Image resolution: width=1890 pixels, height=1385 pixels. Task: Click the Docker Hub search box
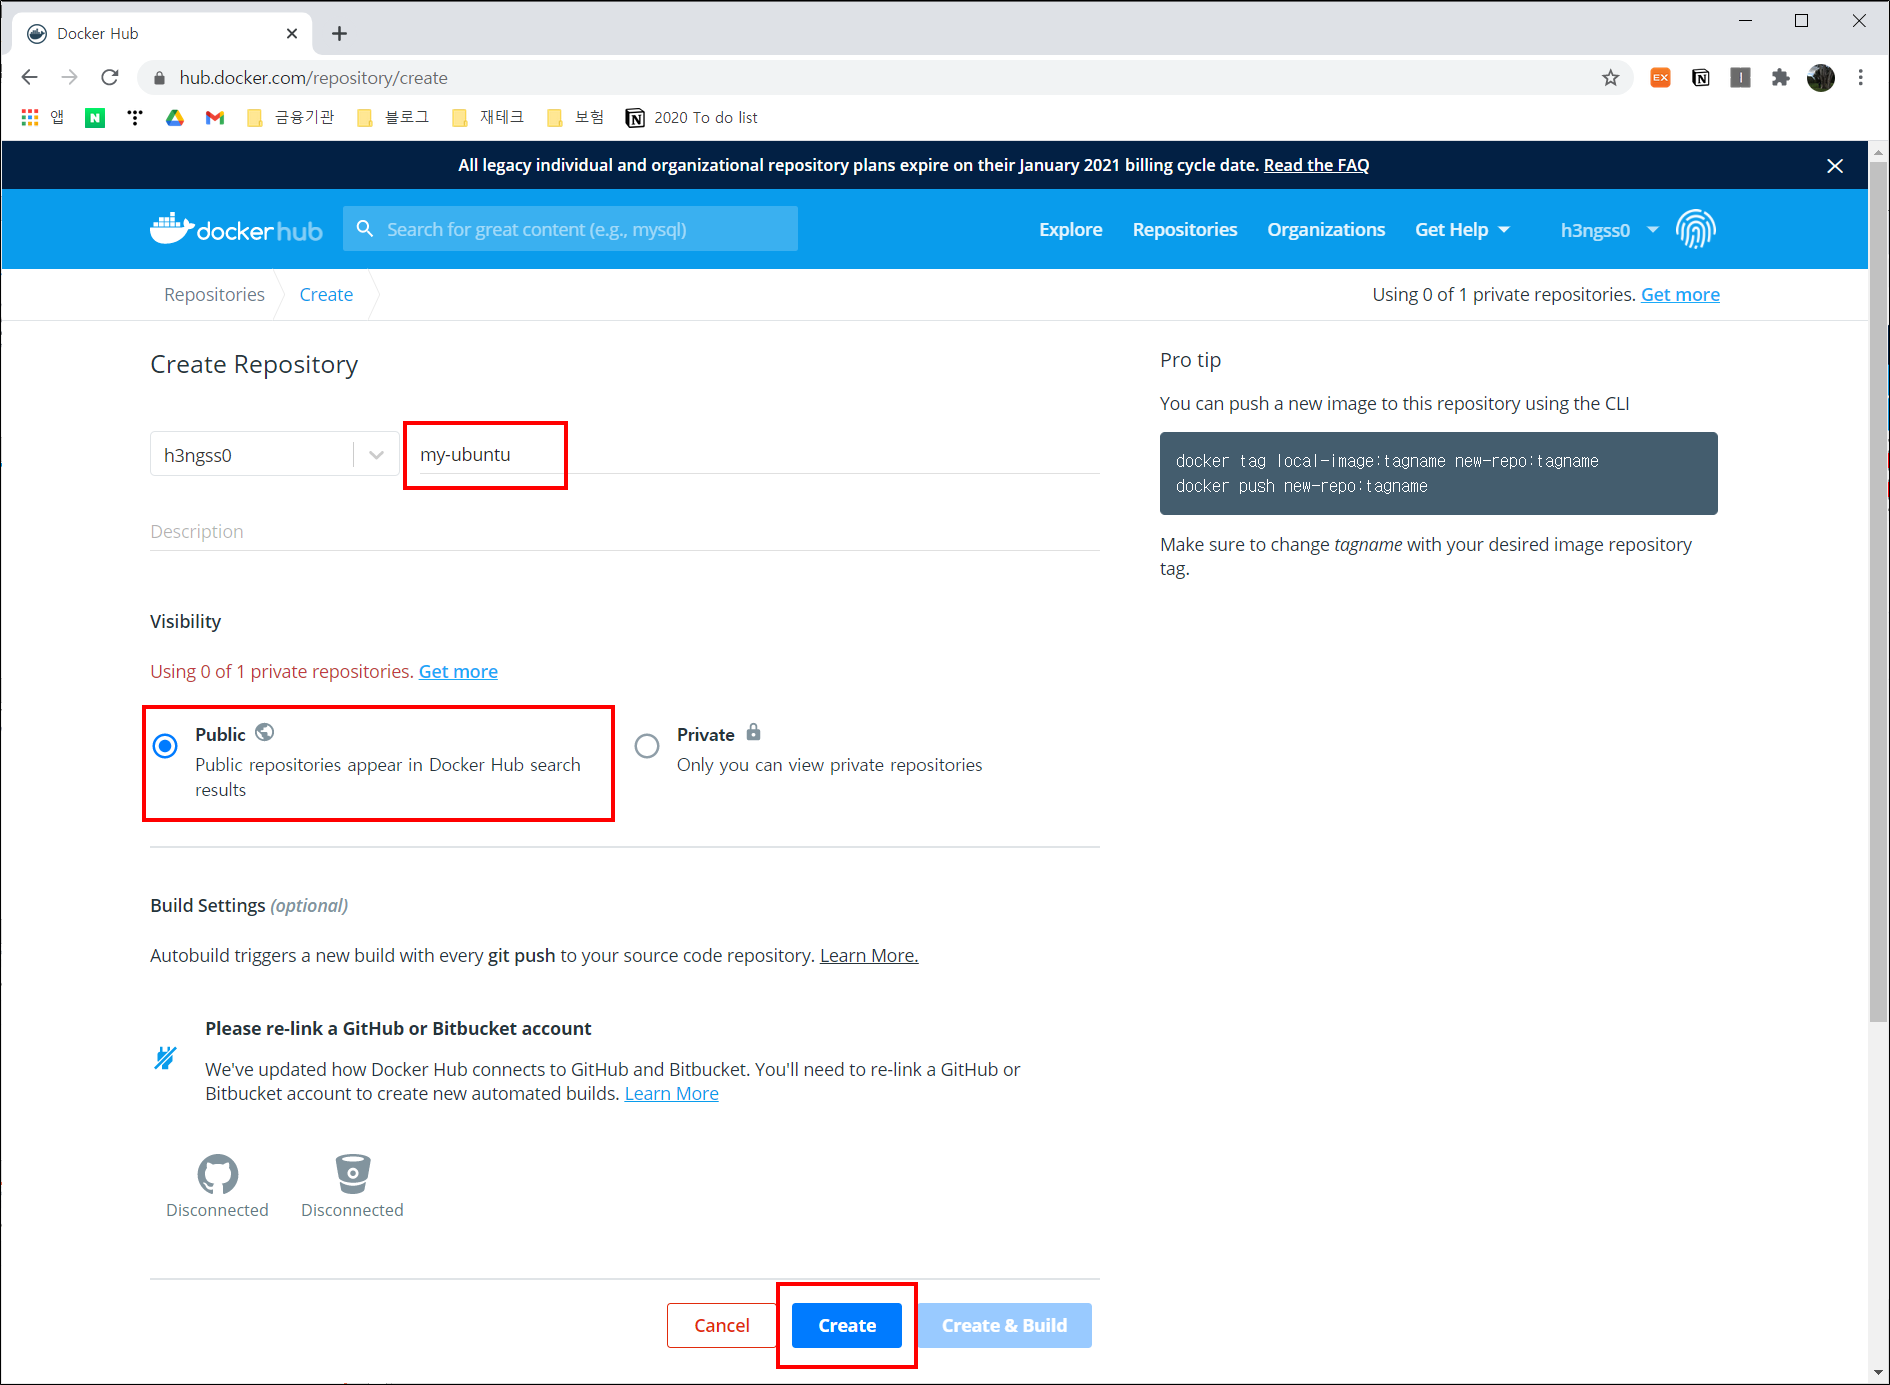pyautogui.click(x=570, y=229)
